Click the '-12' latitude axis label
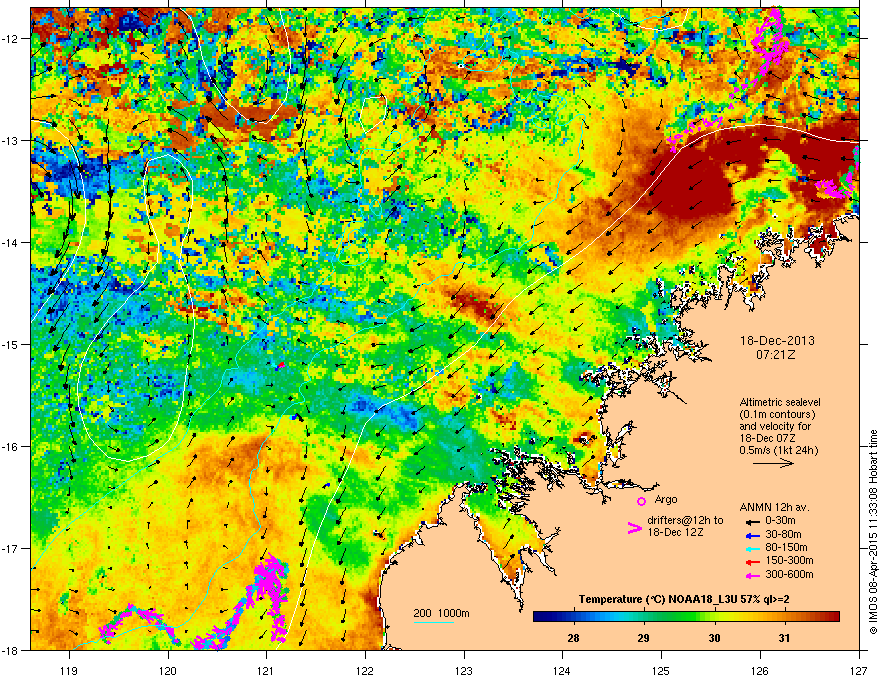Screen dimensions: 880x680 tap(11, 38)
